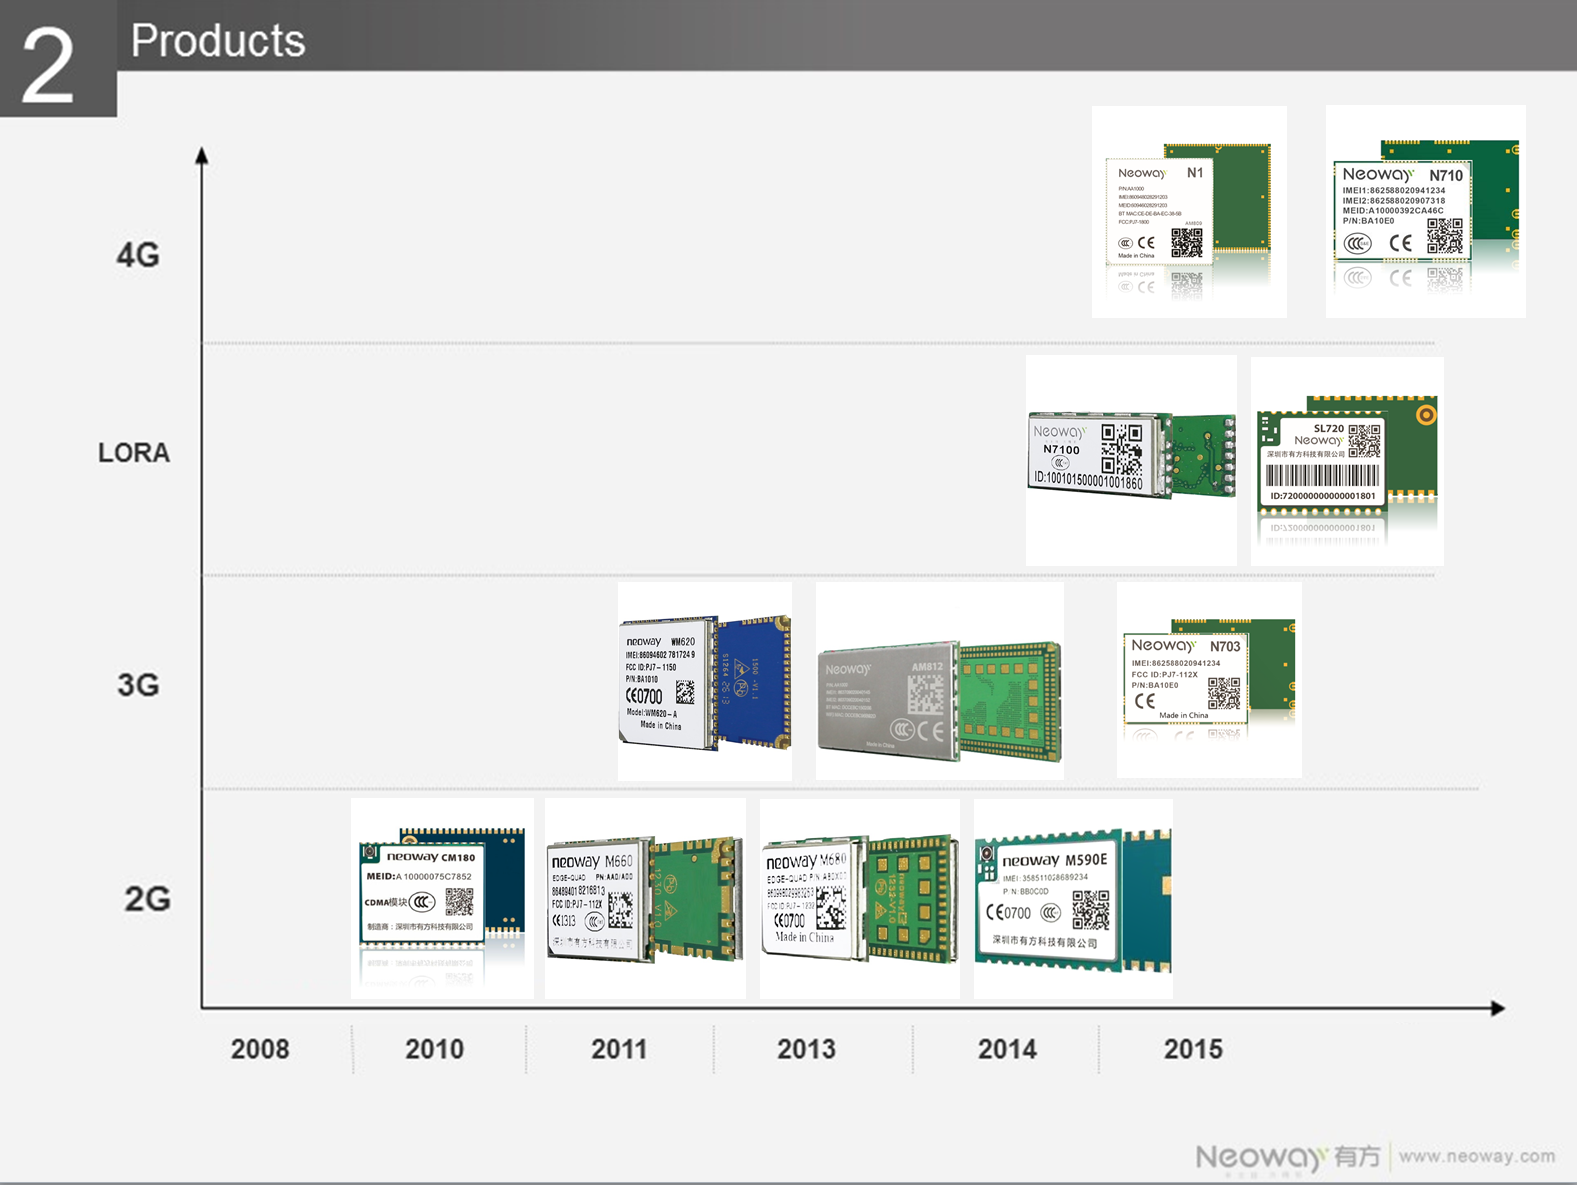Viewport: 1577px width, 1185px height.
Task: Click the Neoway N1 4G module image
Action: [x=1188, y=212]
